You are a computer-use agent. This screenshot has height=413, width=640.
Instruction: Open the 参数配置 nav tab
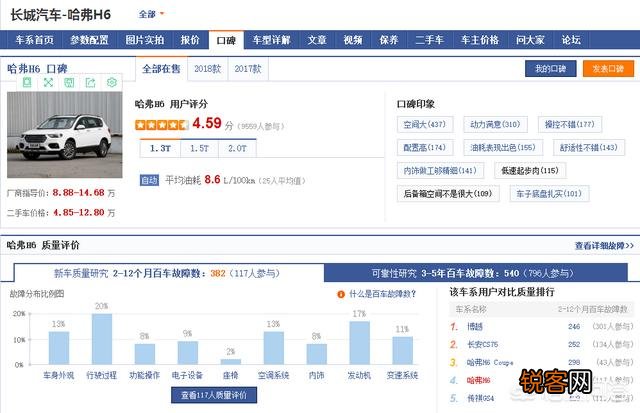(x=89, y=40)
